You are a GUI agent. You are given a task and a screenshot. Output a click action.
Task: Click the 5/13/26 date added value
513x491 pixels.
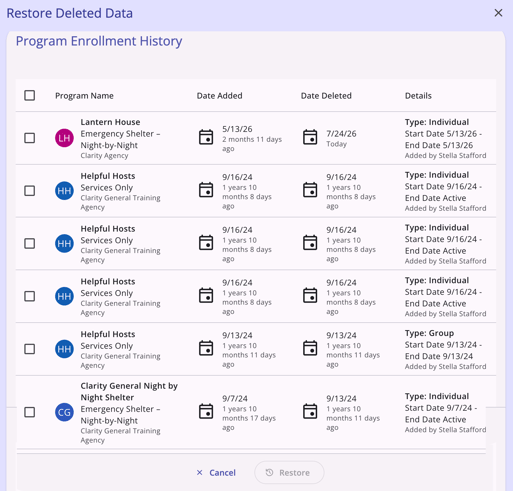point(237,129)
